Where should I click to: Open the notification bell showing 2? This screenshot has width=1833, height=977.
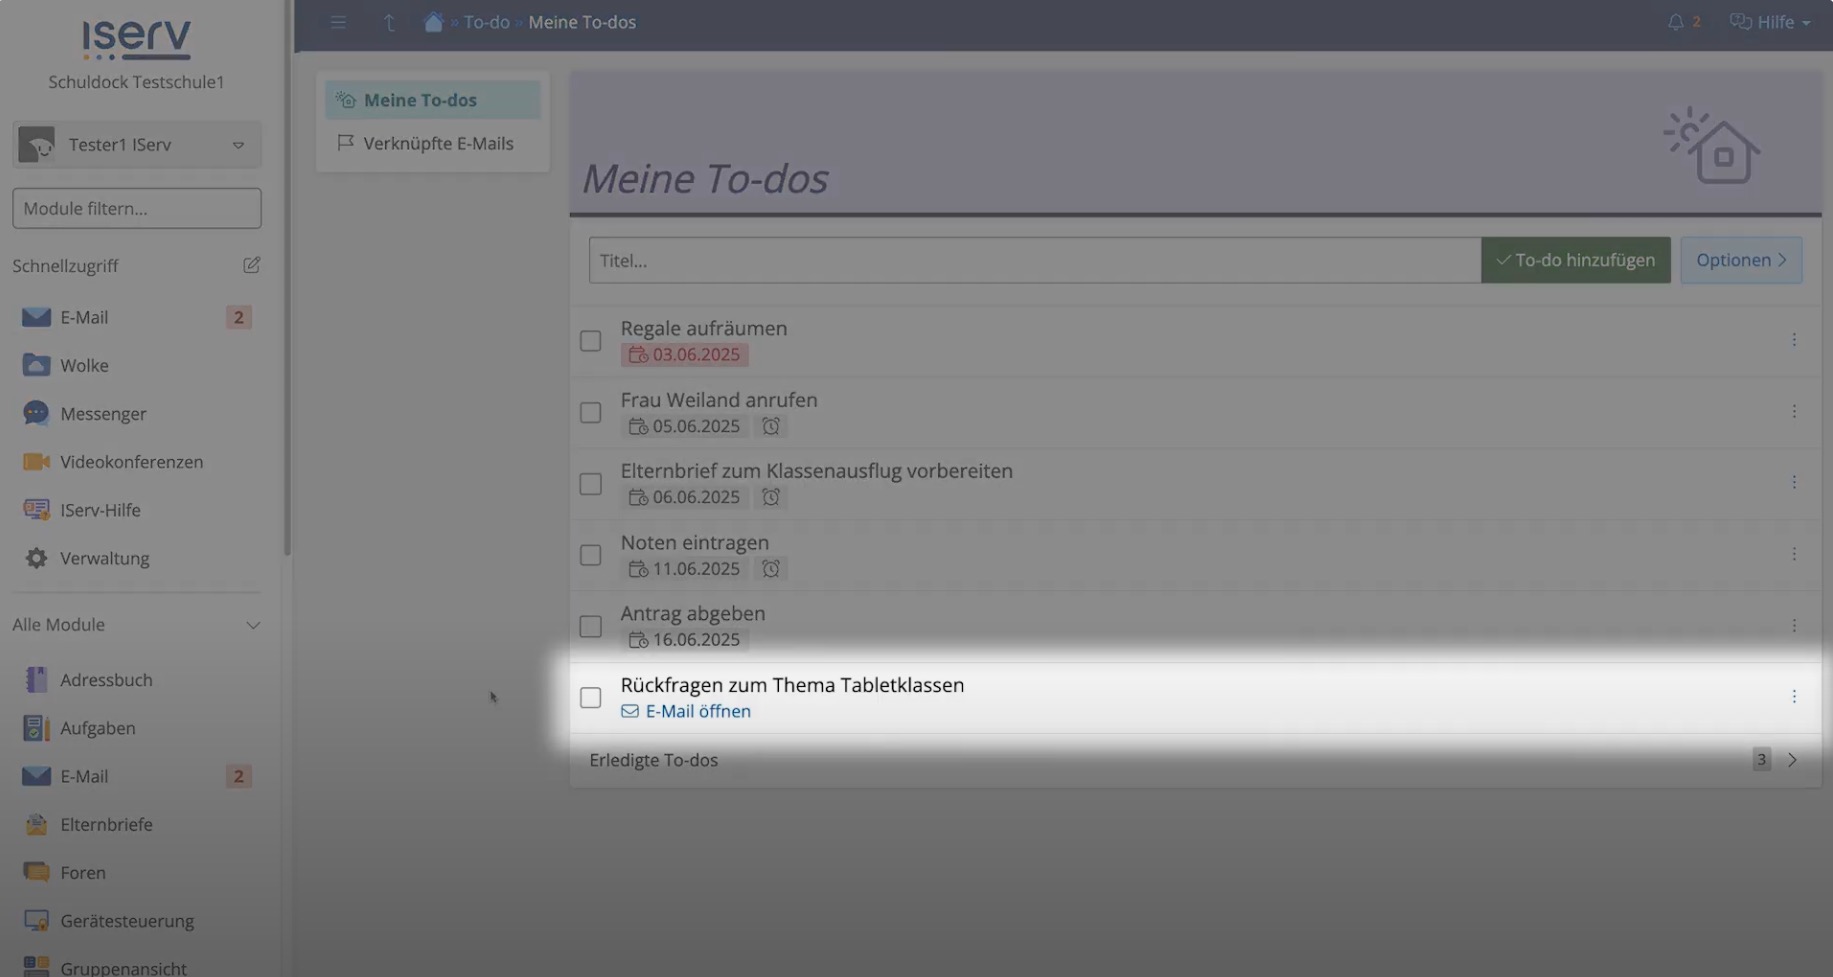point(1676,21)
